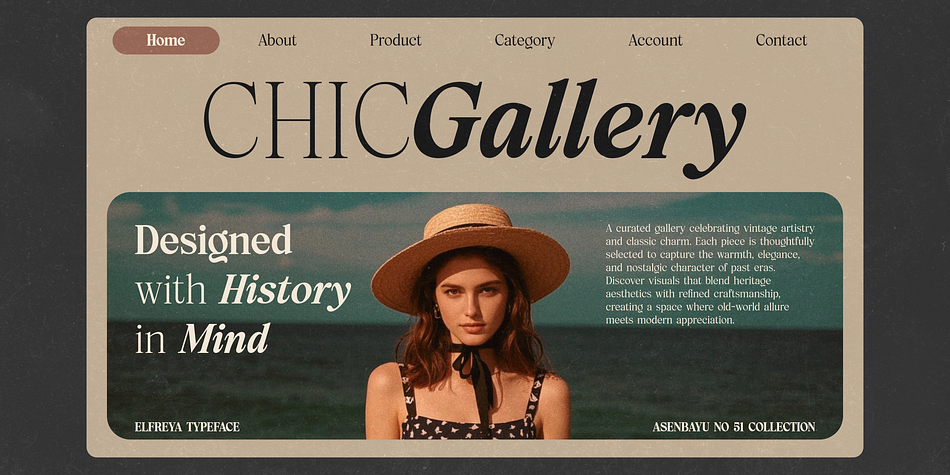Image resolution: width=950 pixels, height=475 pixels.
Task: Click the Home pill button
Action: [x=166, y=41]
